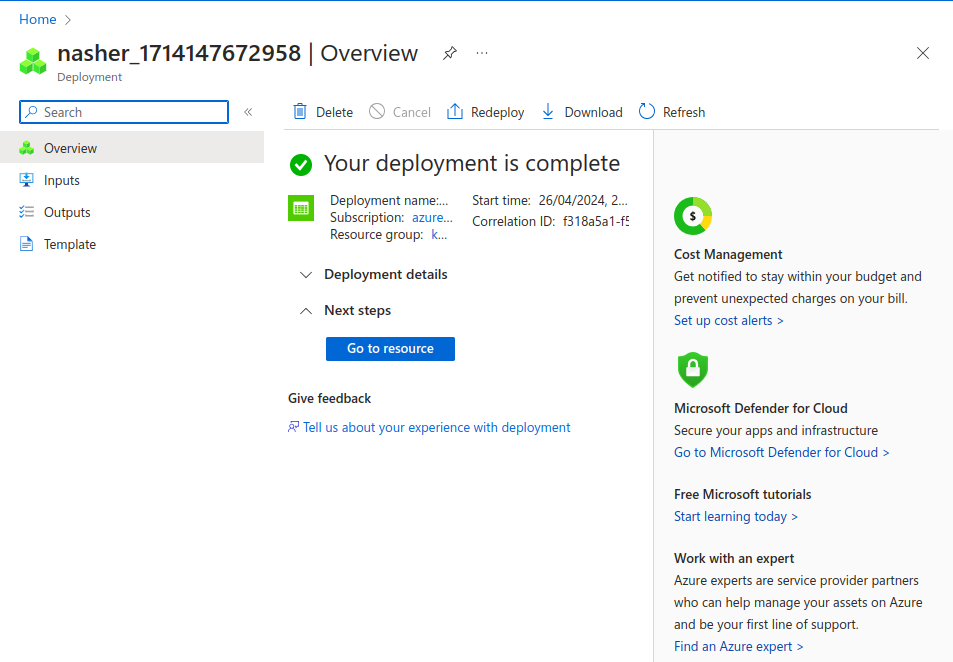953x662 pixels.
Task: Close the deployment overview pane
Action: (x=922, y=54)
